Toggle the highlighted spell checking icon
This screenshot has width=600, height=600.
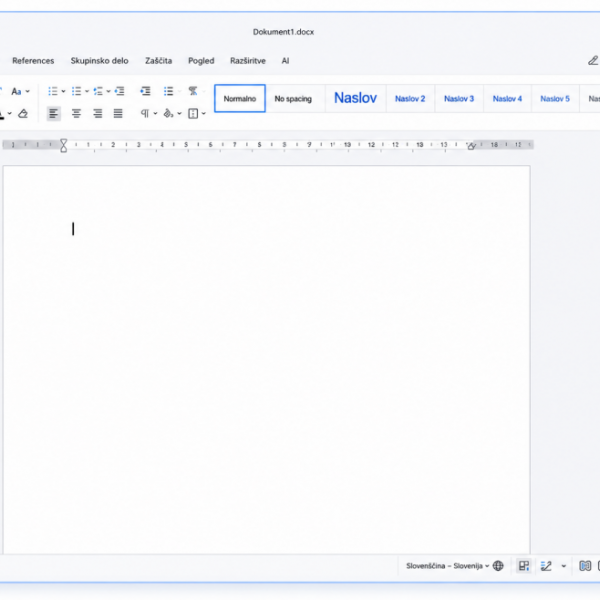pyautogui.click(x=524, y=566)
